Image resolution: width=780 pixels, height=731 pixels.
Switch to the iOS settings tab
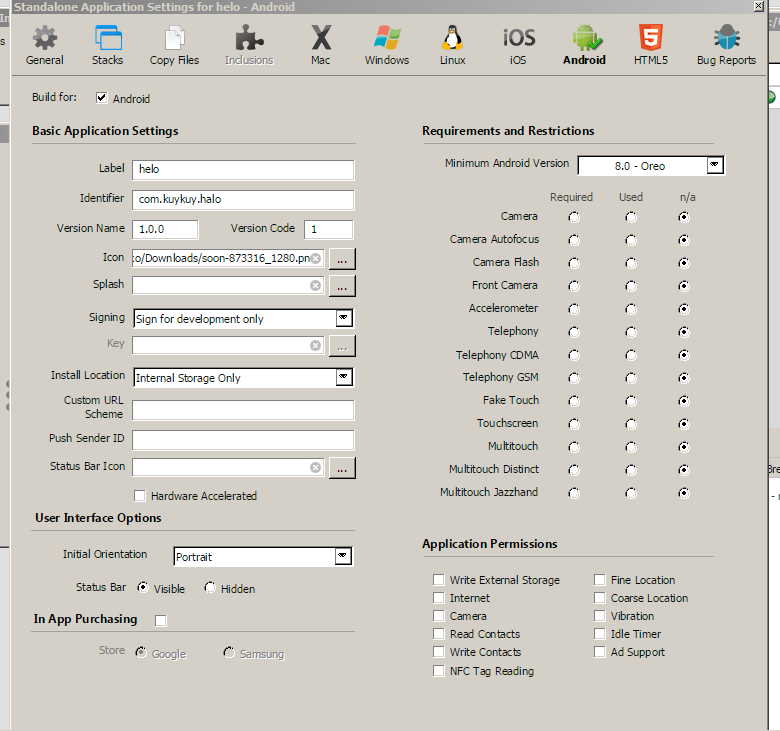click(518, 45)
